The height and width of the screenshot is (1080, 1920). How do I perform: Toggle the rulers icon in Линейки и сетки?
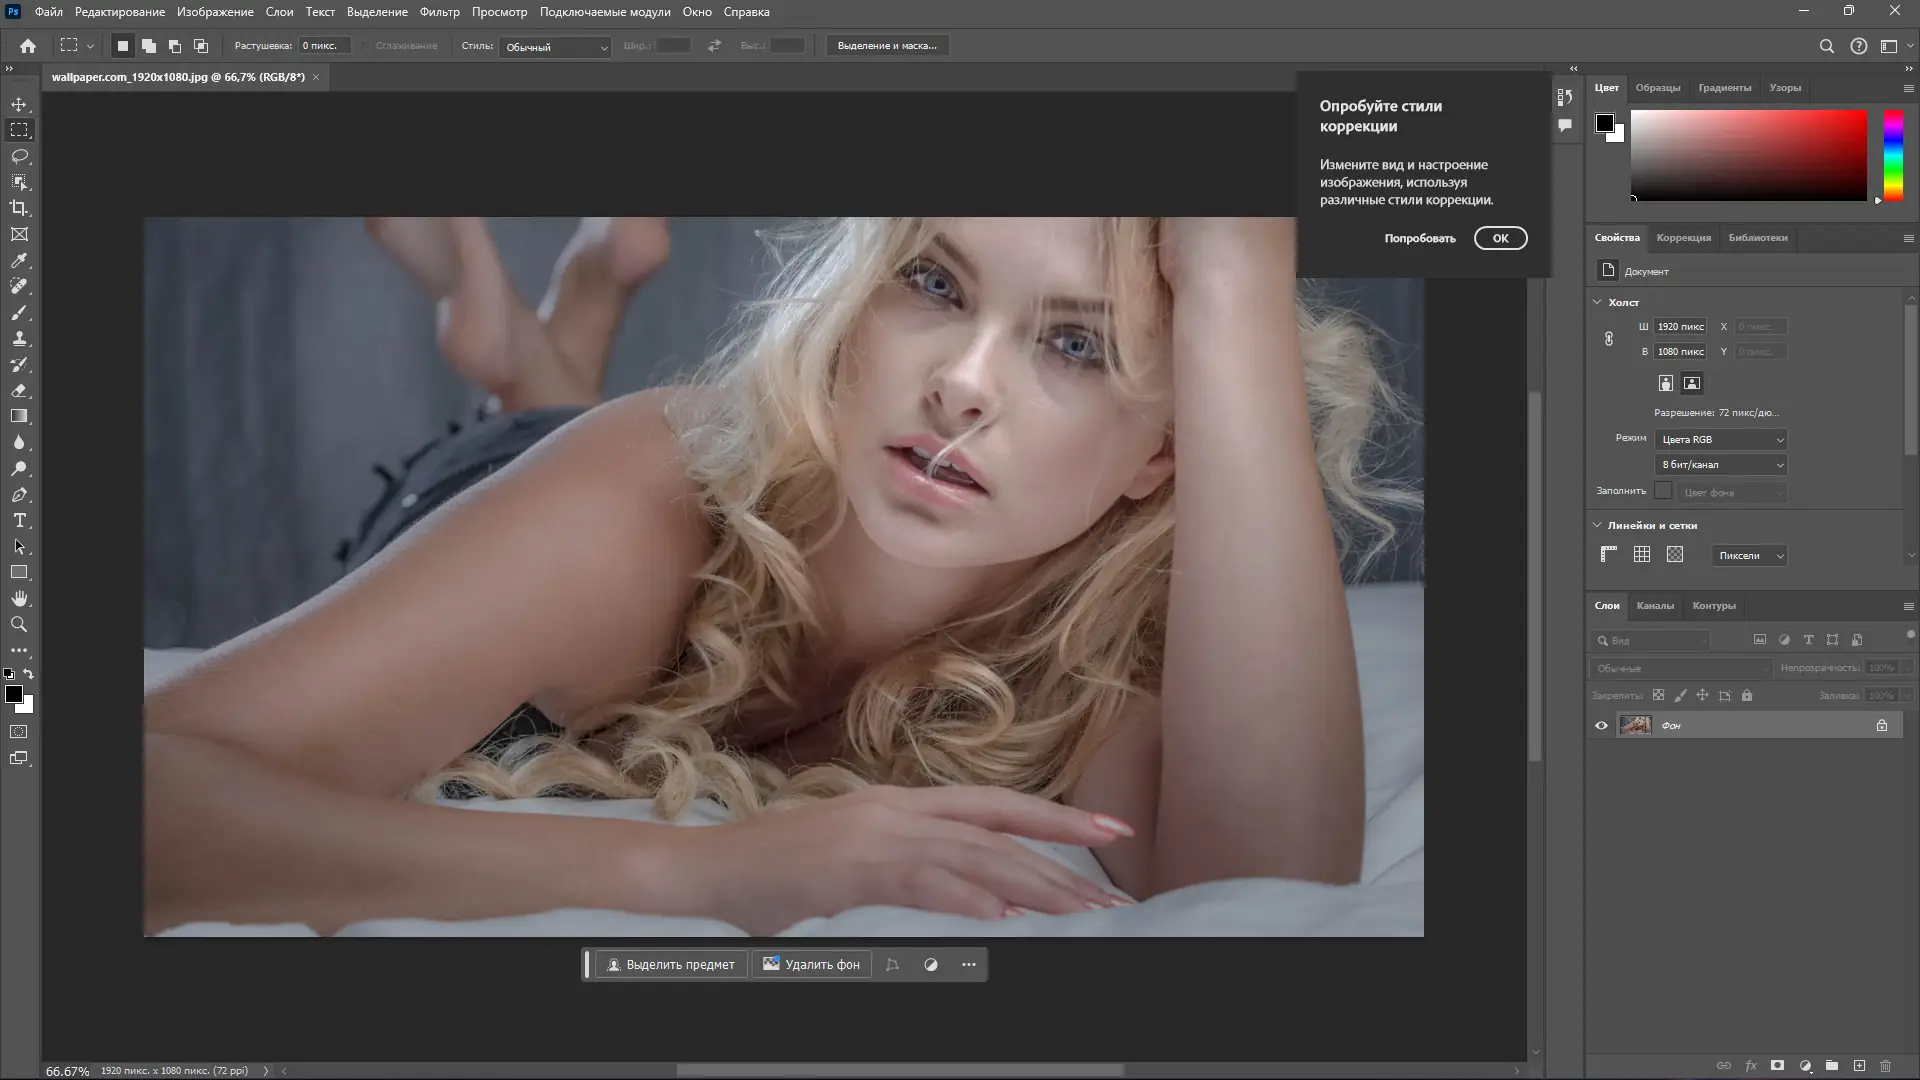point(1609,554)
